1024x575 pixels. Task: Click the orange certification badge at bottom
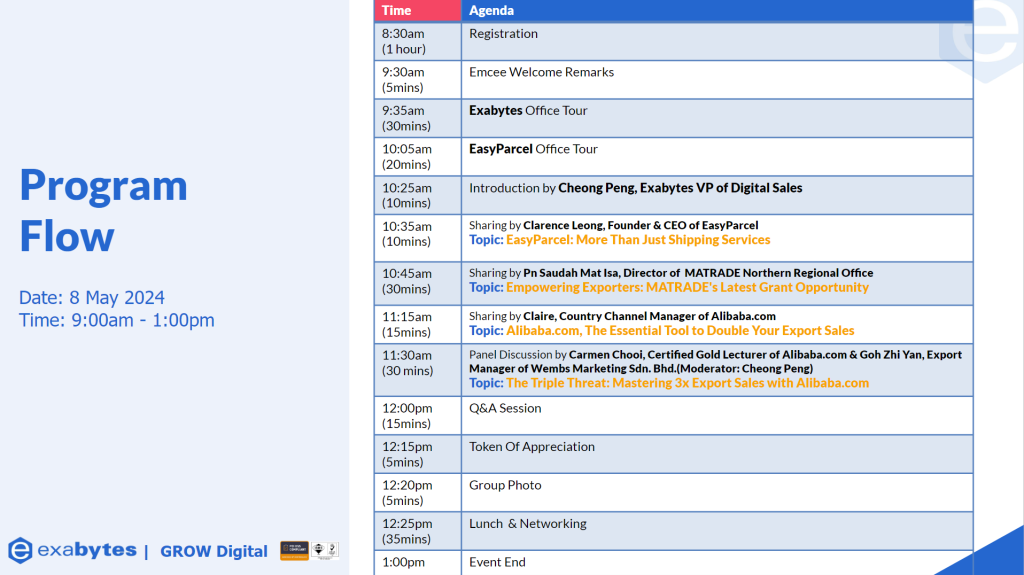click(294, 550)
